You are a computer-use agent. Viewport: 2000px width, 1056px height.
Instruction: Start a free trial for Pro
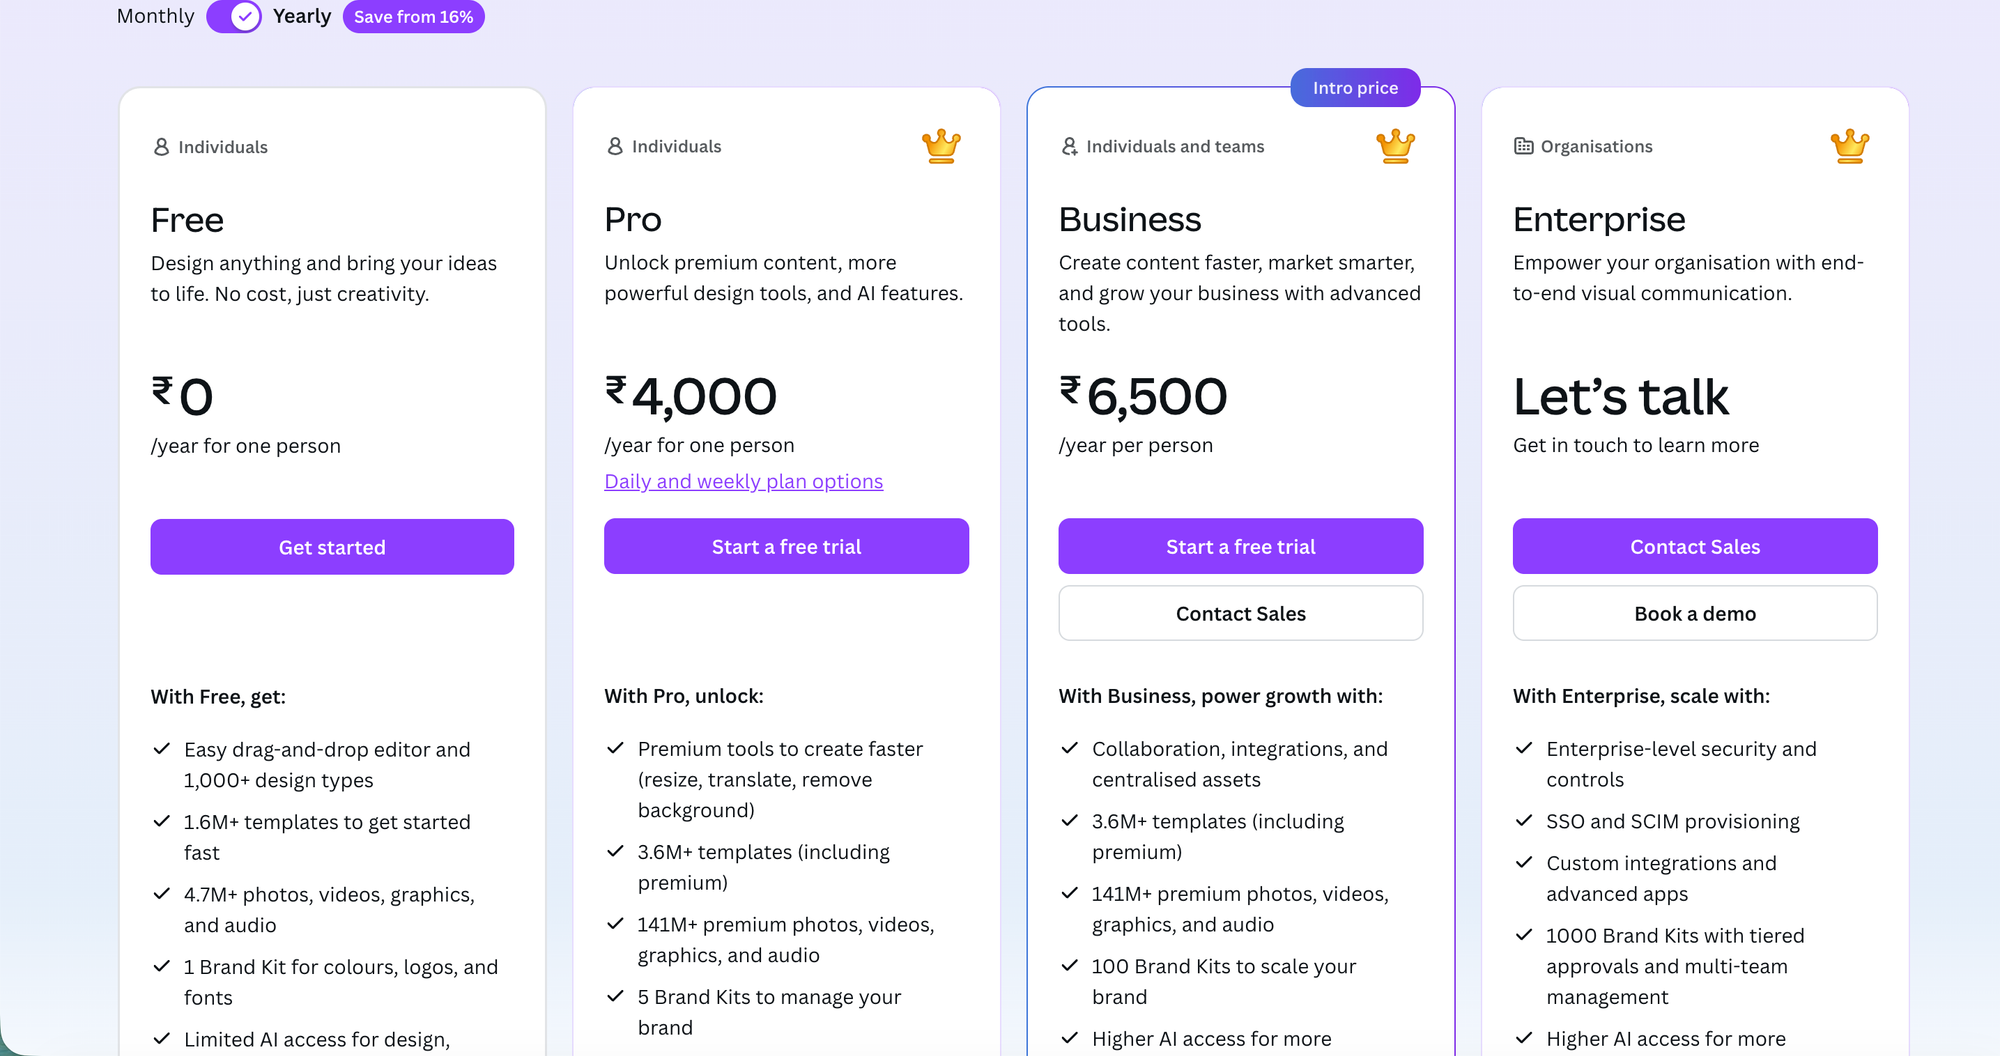786,546
